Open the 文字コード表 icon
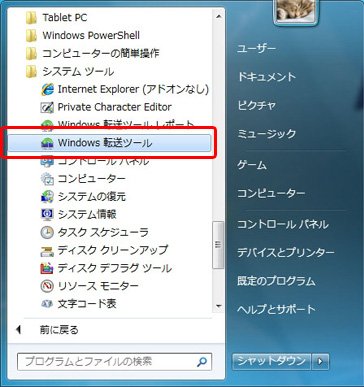 [x=47, y=304]
